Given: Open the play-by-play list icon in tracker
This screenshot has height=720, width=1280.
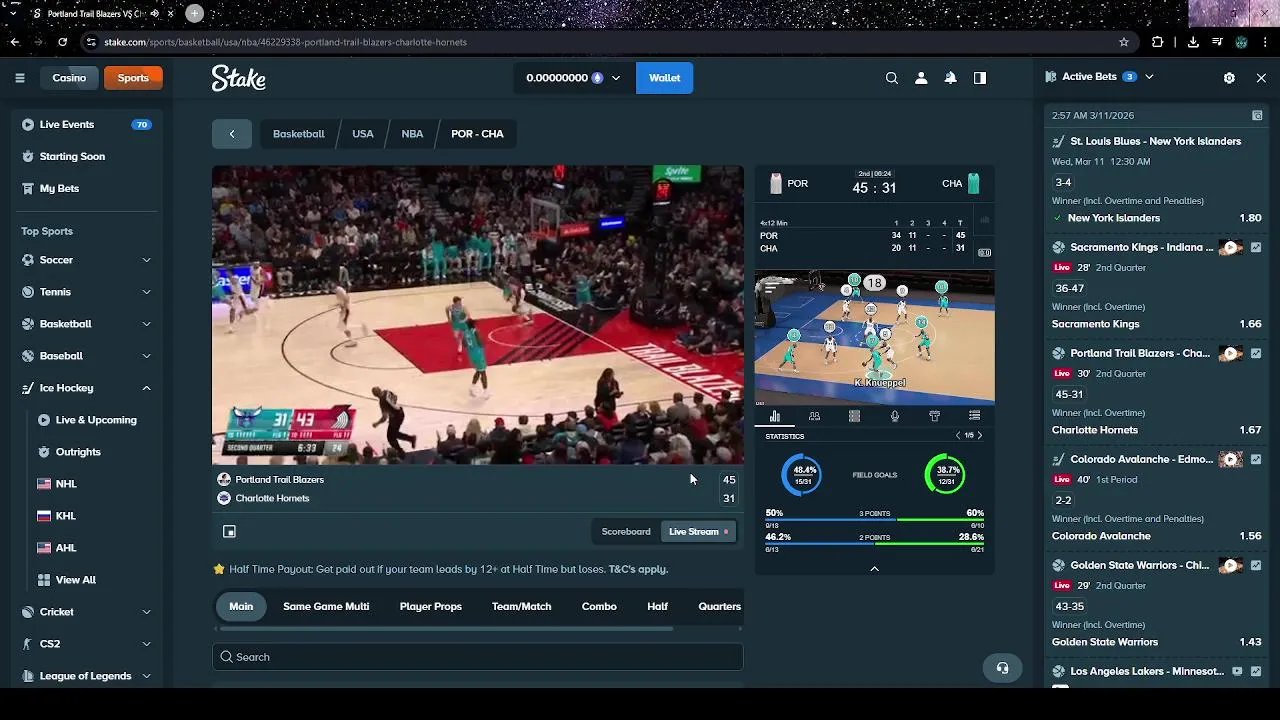Looking at the screenshot, I should [974, 416].
